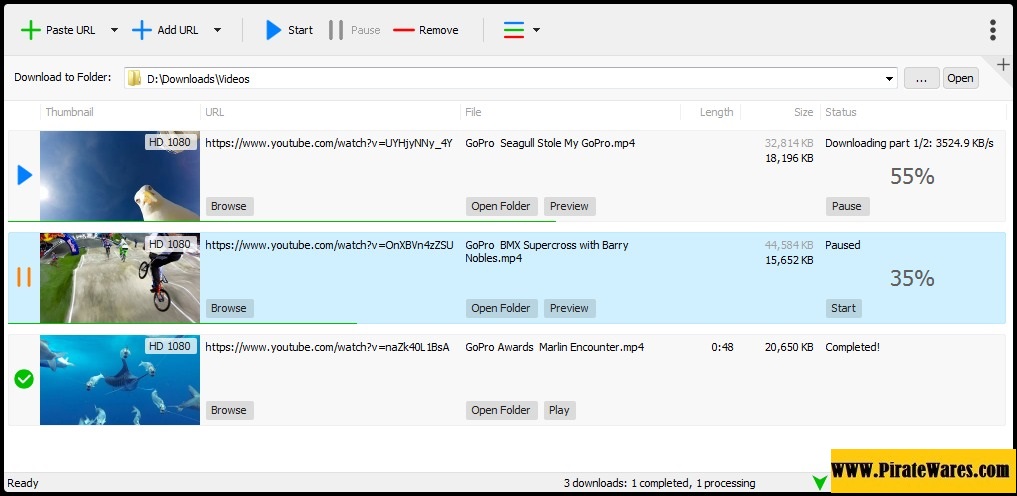The width and height of the screenshot is (1017, 496).
Task: Expand the Paste URL dropdown arrow
Action: point(114,30)
